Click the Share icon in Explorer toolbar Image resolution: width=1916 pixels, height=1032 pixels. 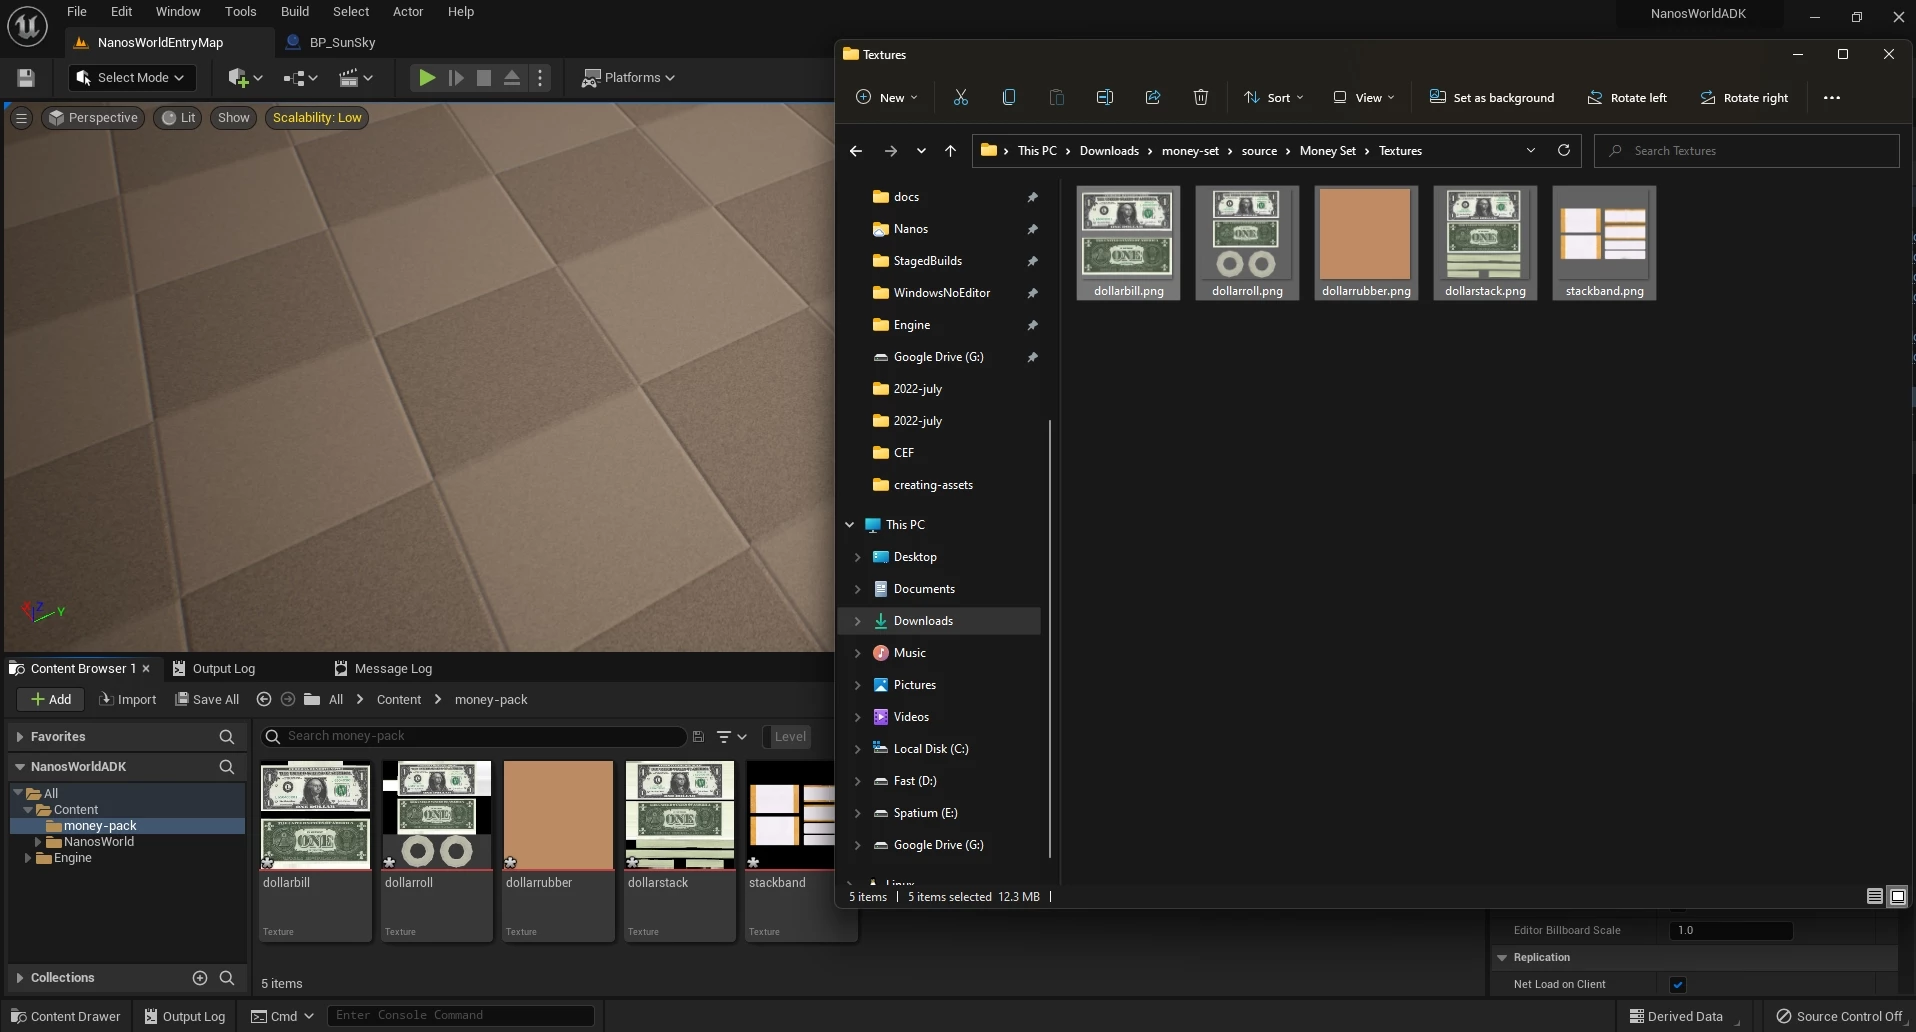[1153, 98]
